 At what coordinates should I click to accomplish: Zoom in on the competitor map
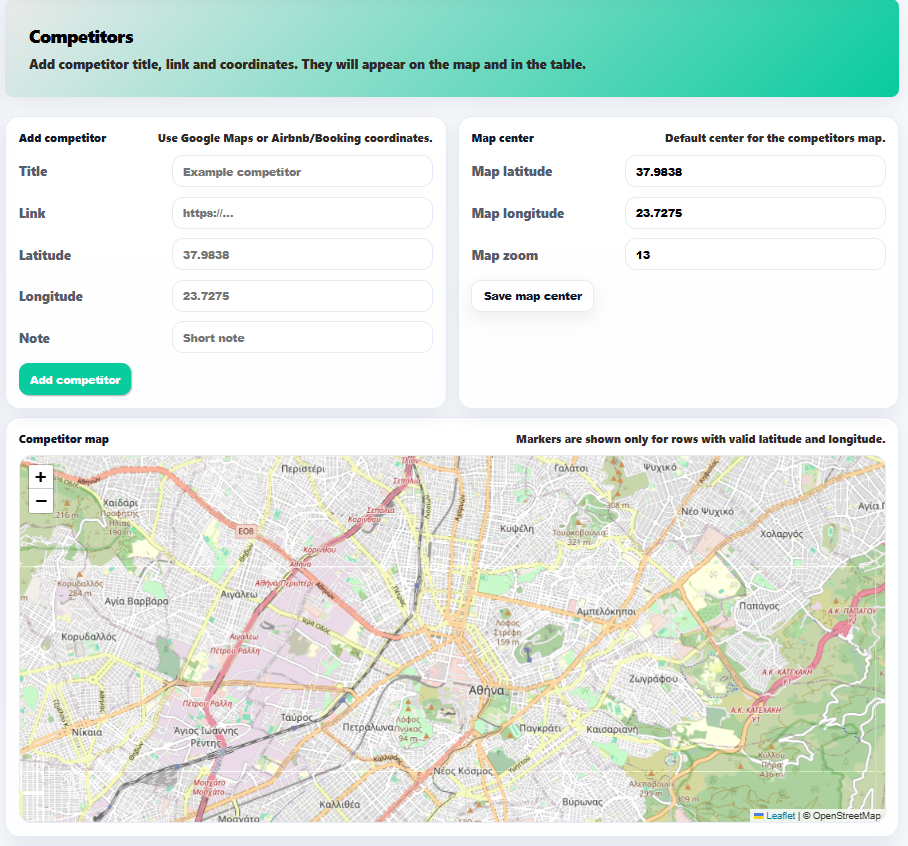[x=41, y=477]
